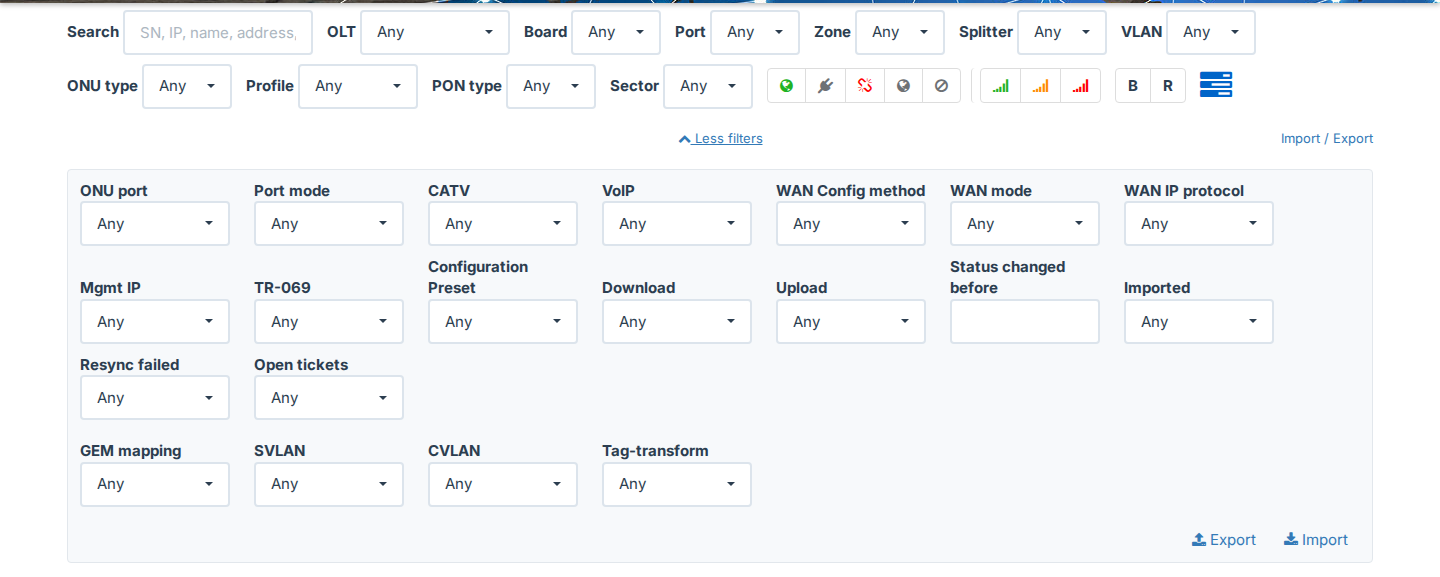
Task: Expand the GEM mapping dropdown
Action: pos(155,484)
